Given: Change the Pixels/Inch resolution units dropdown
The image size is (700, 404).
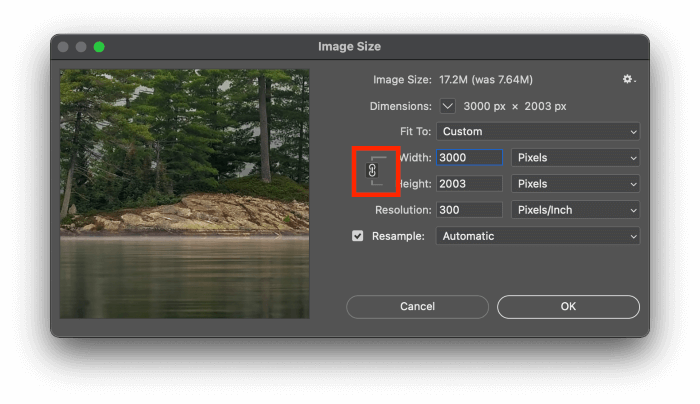Looking at the screenshot, I should click(574, 210).
